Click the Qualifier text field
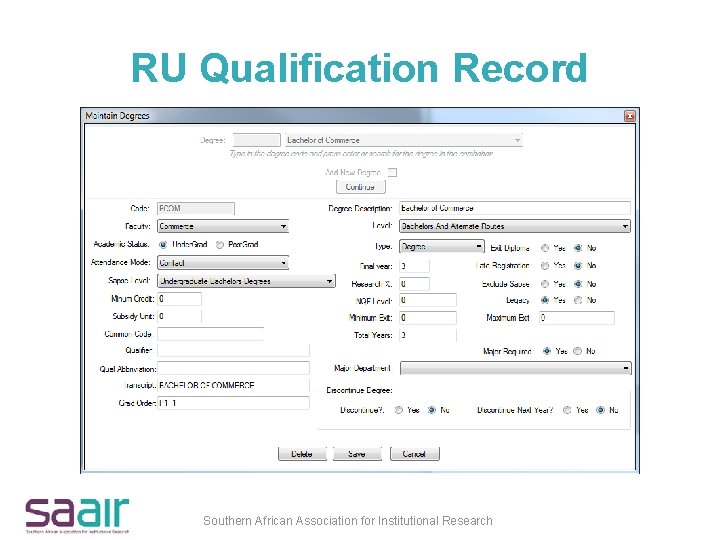 [233, 350]
